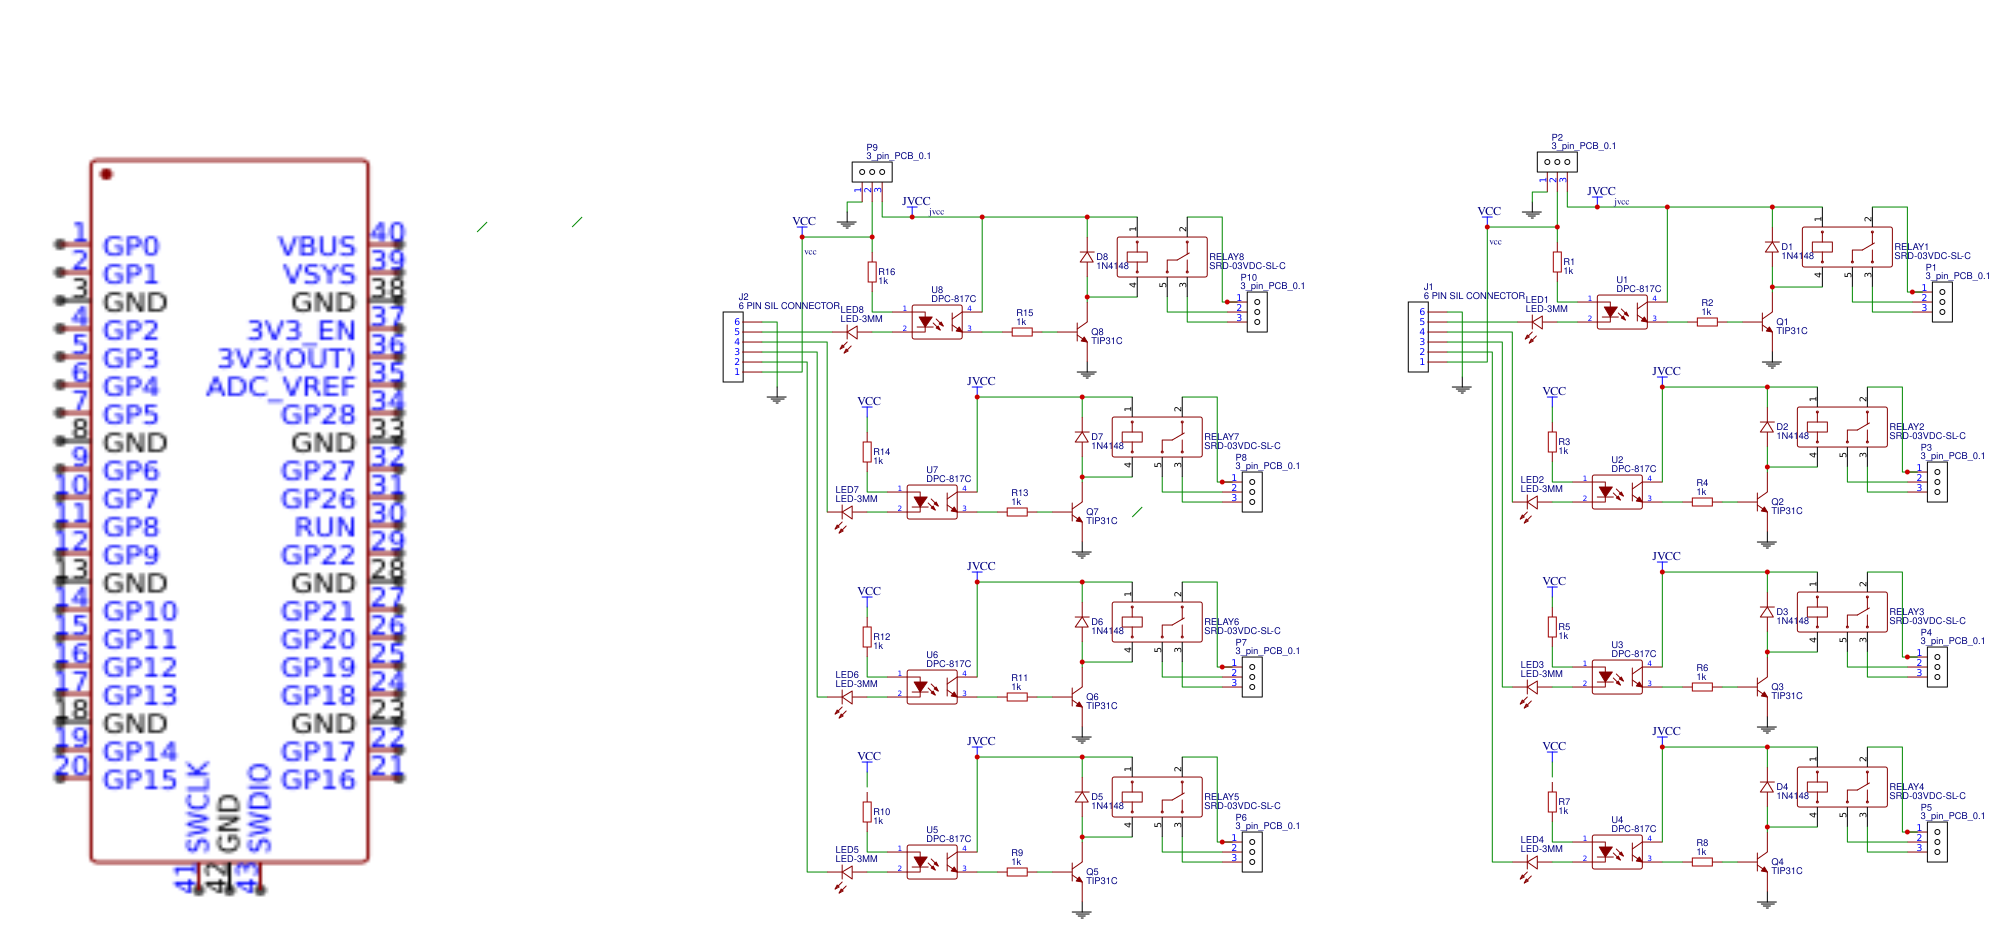Screen dimensions: 2001x934
Task: Click the SWDIO pin label
Action: pyautogui.click(x=259, y=807)
